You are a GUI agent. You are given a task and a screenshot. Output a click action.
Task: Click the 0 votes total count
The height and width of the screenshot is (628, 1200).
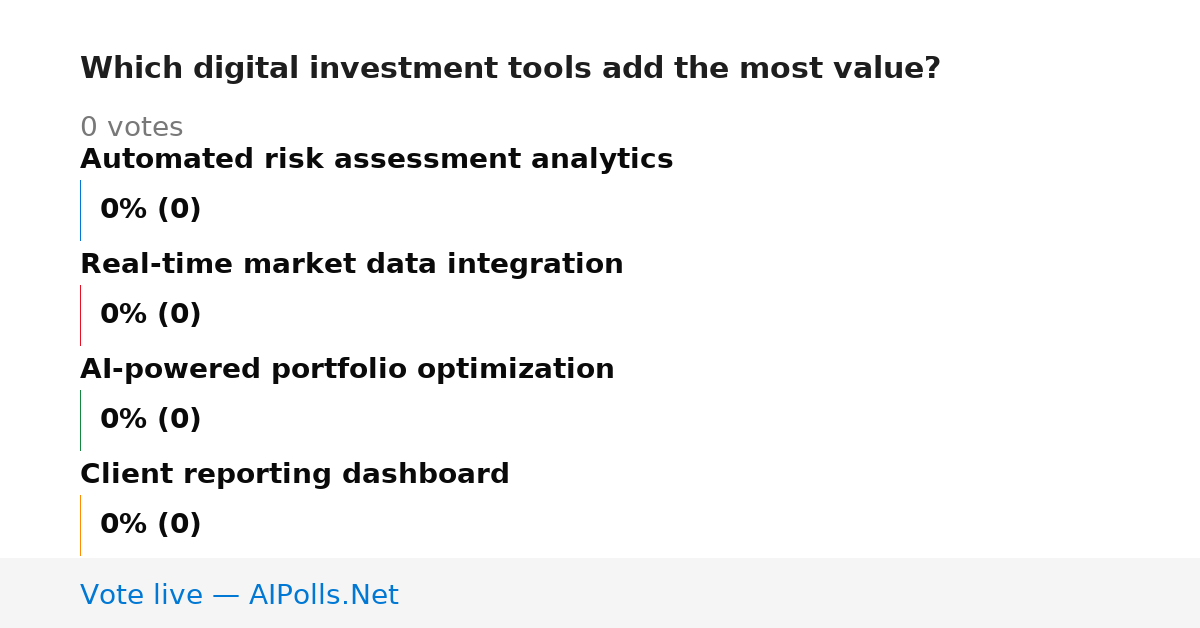click(x=131, y=127)
